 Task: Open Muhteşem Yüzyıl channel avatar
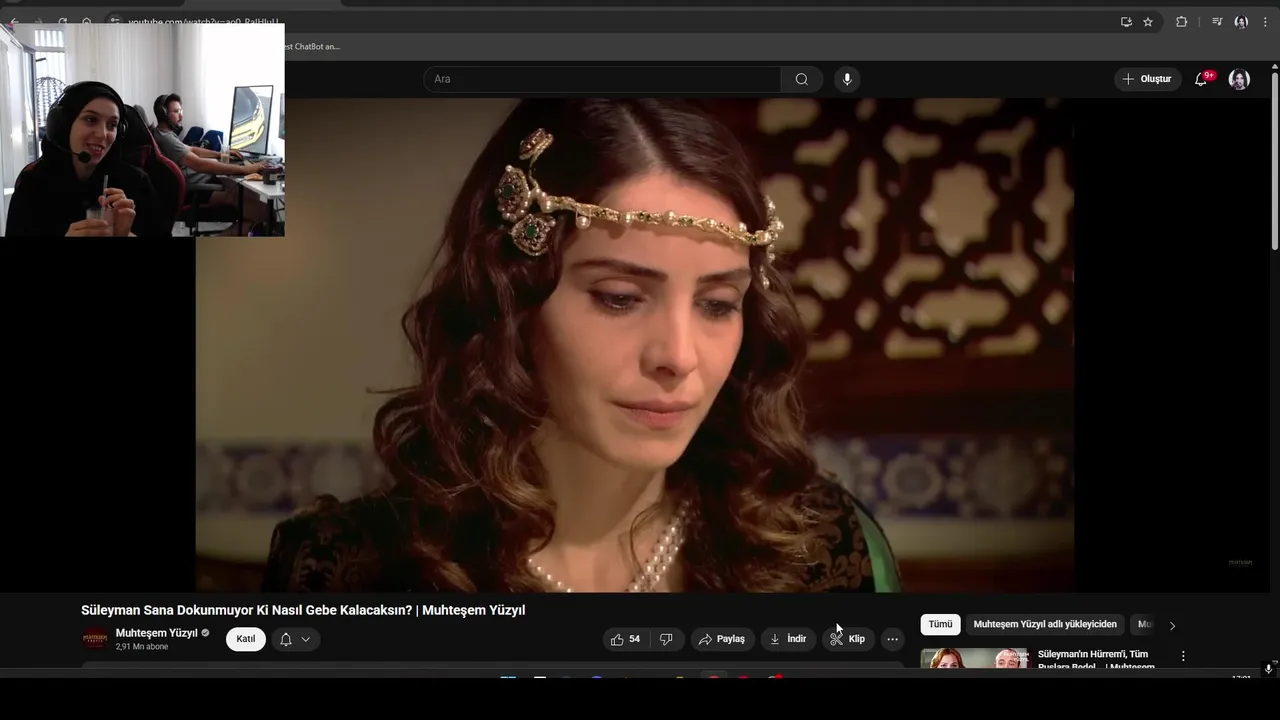tap(95, 639)
